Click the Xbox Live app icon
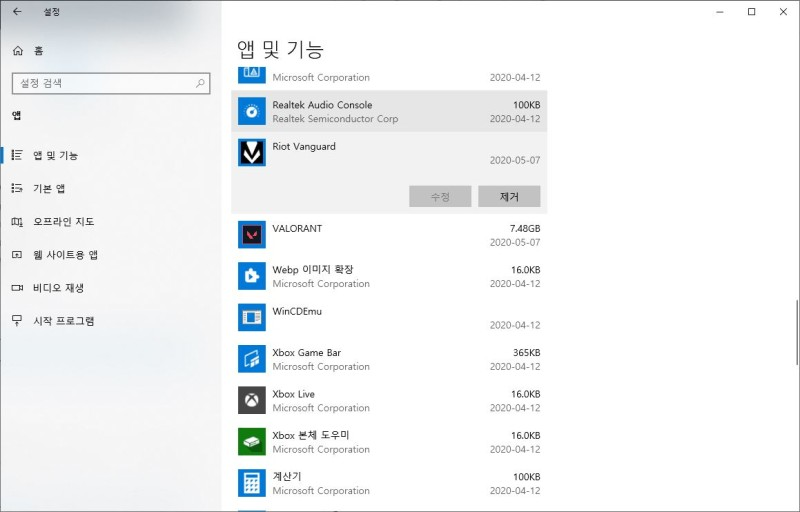 252,400
